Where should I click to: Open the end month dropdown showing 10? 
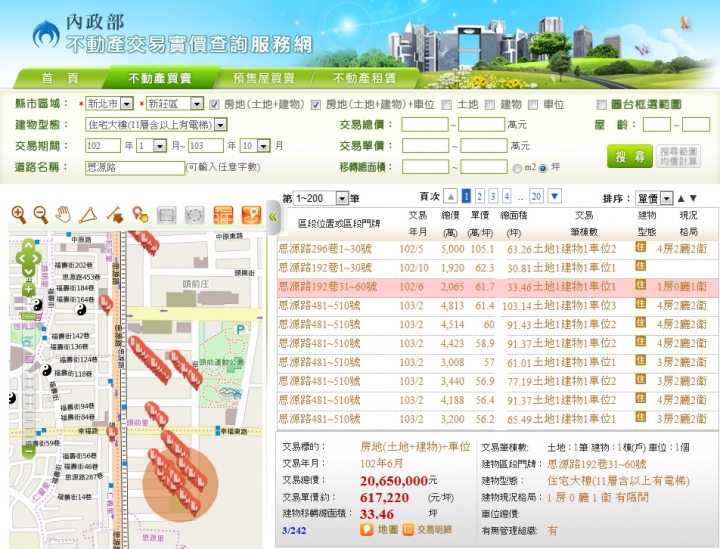(264, 146)
